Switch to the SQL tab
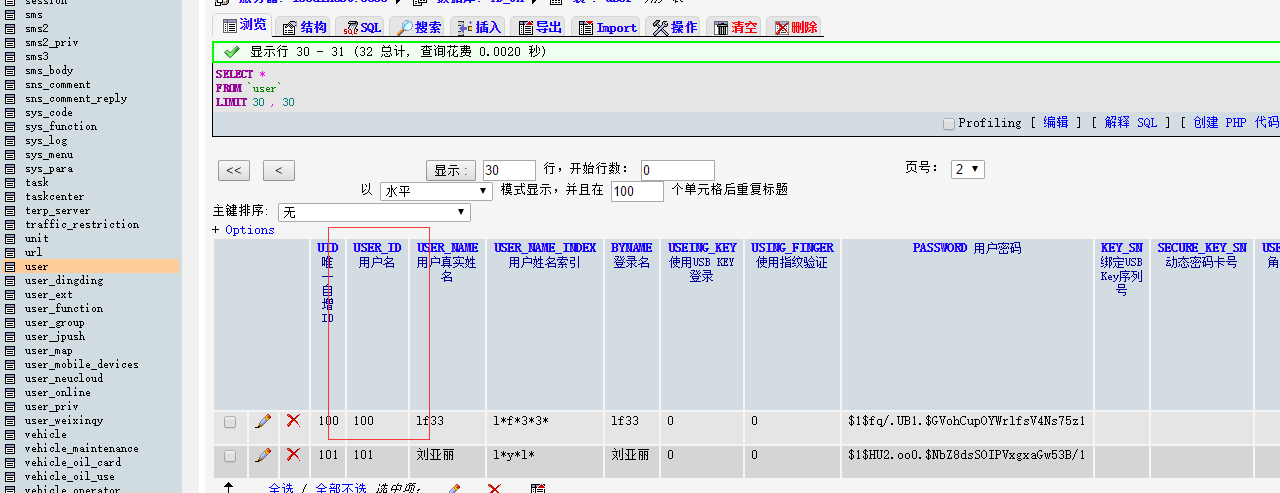This screenshot has height=493, width=1280. 360,27
